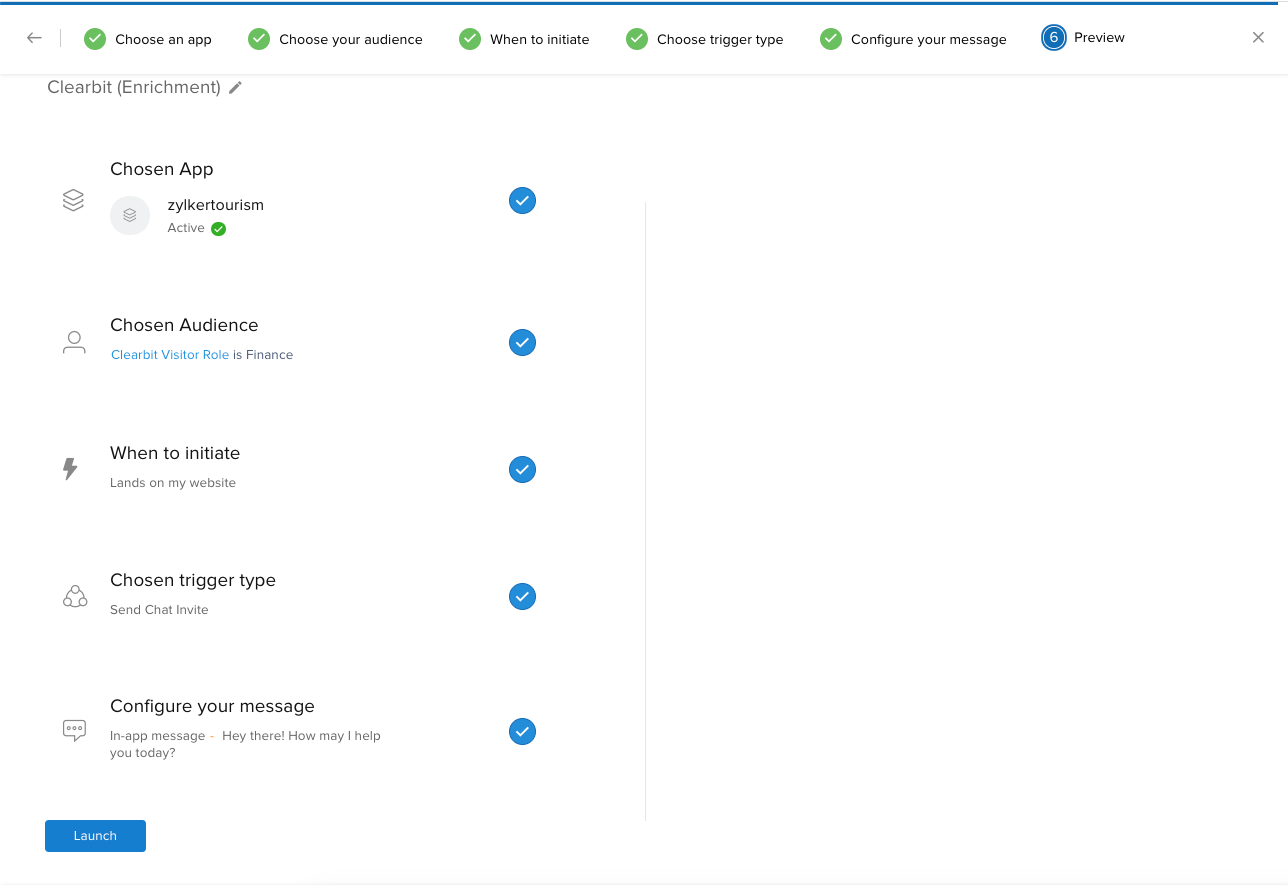This screenshot has width=1288, height=885.
Task: Click the blue check for Chosen trigger type
Action: (522, 597)
